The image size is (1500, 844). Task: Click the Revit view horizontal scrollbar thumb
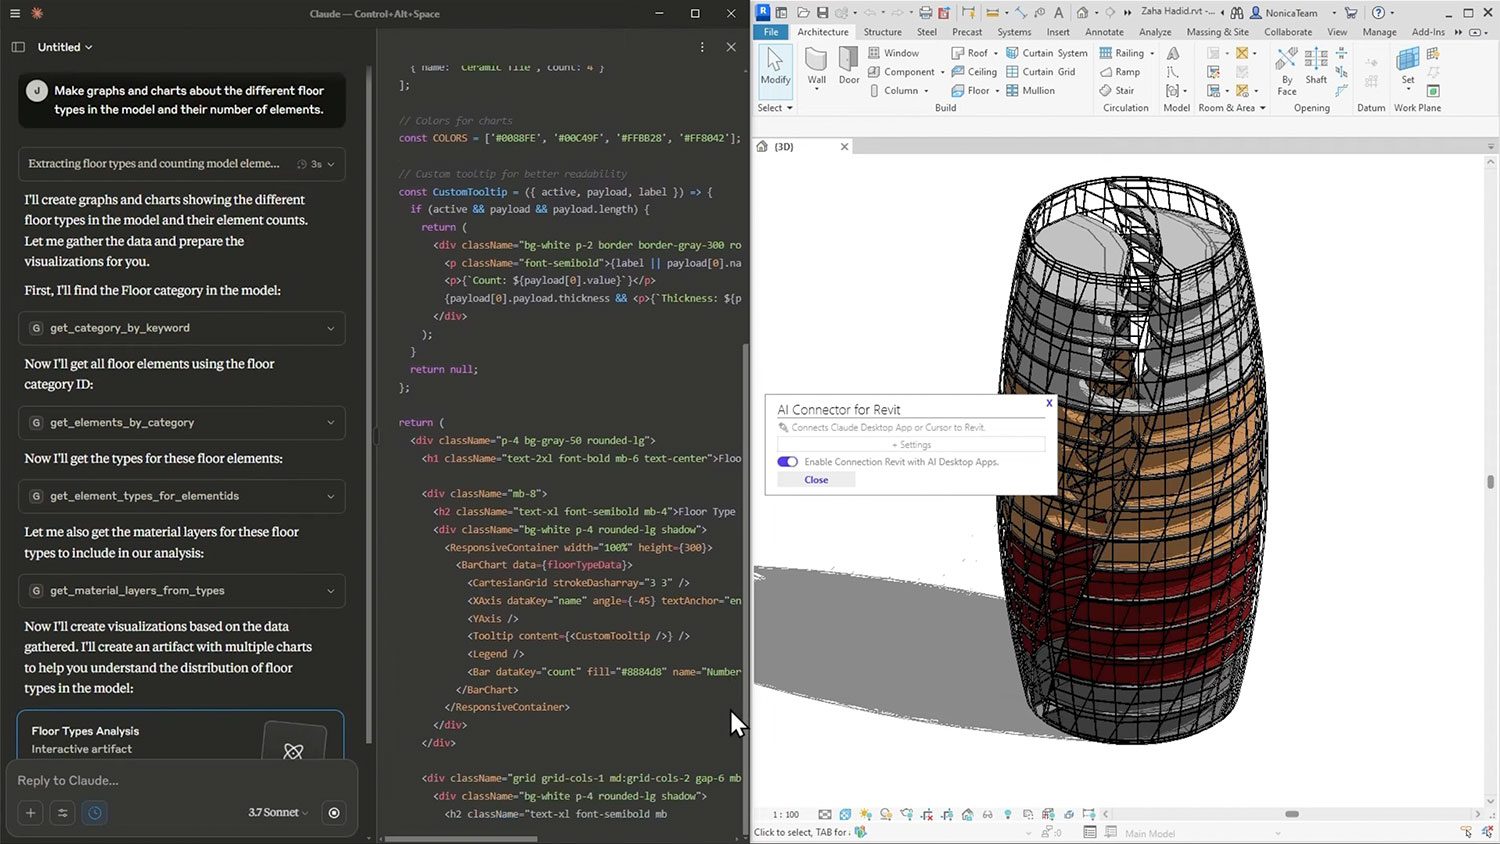(x=1291, y=814)
